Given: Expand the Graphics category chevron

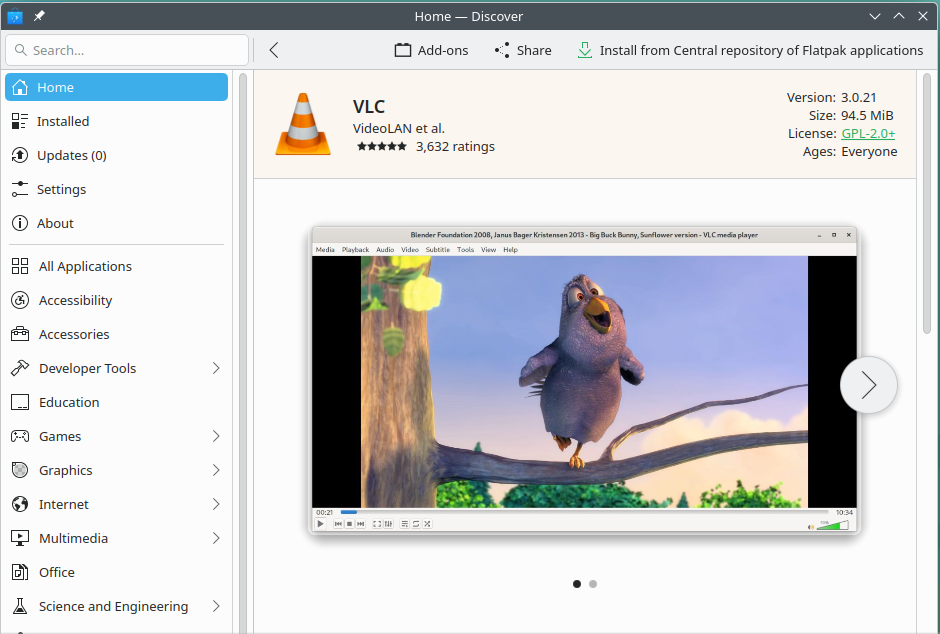Looking at the screenshot, I should (216, 470).
